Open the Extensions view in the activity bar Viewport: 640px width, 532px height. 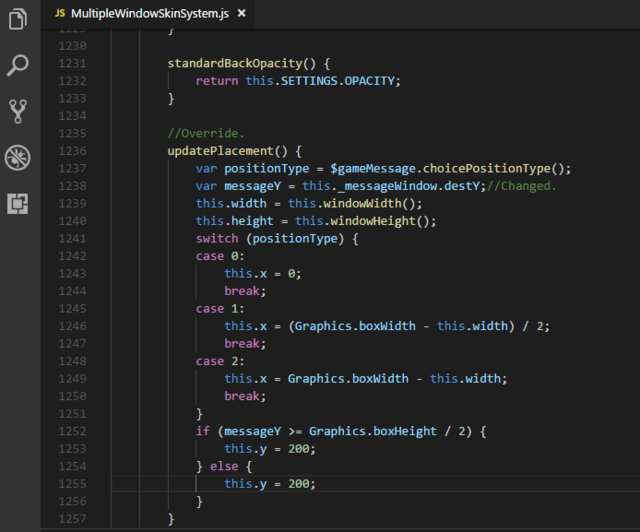click(18, 203)
